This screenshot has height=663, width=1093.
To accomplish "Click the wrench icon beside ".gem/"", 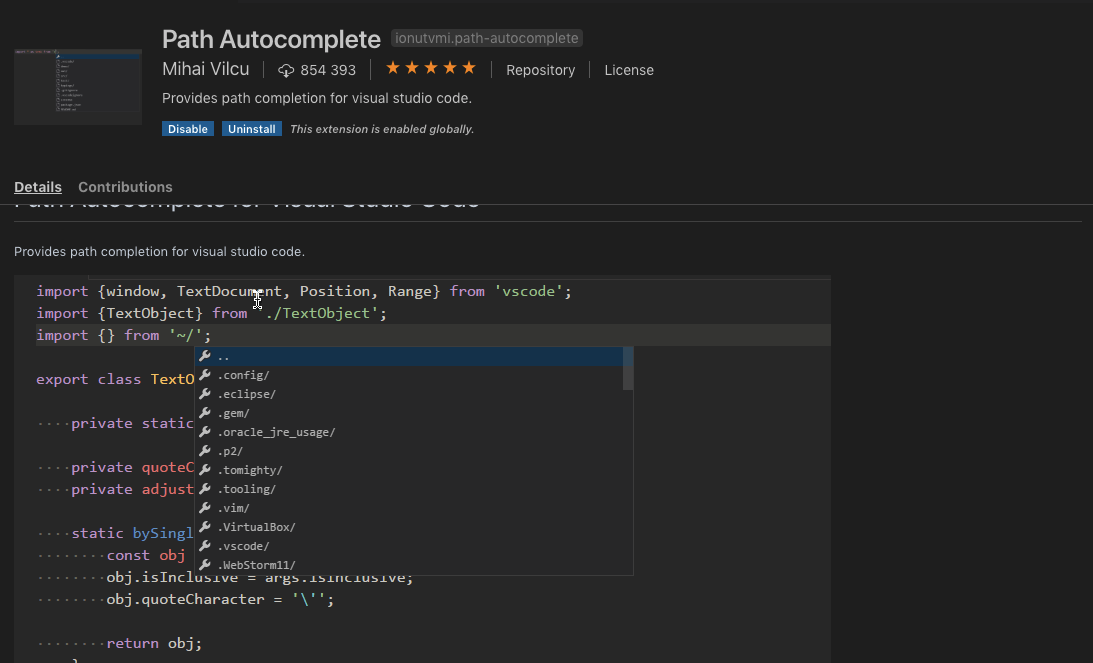I will tap(207, 412).
